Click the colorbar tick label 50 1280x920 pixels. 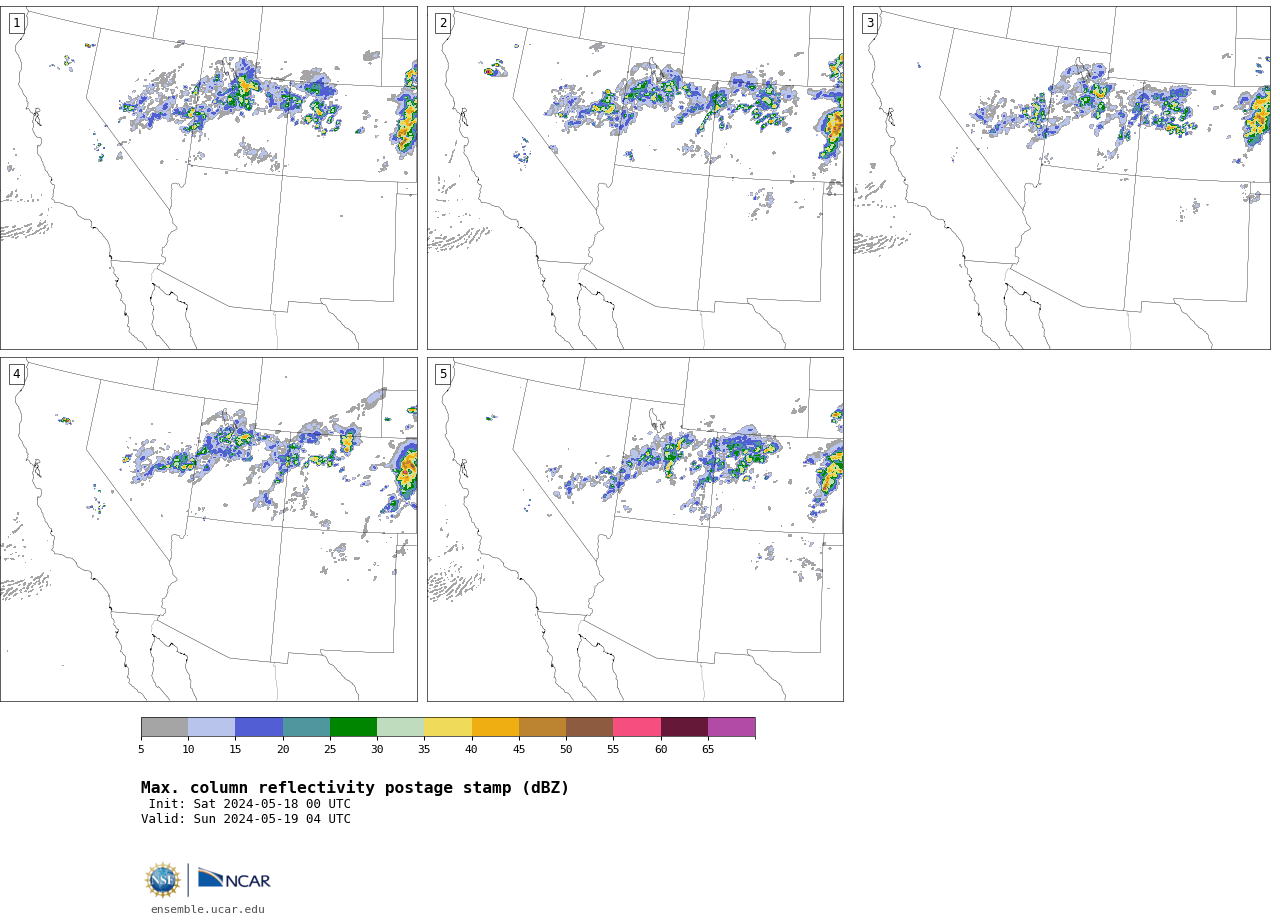[566, 749]
